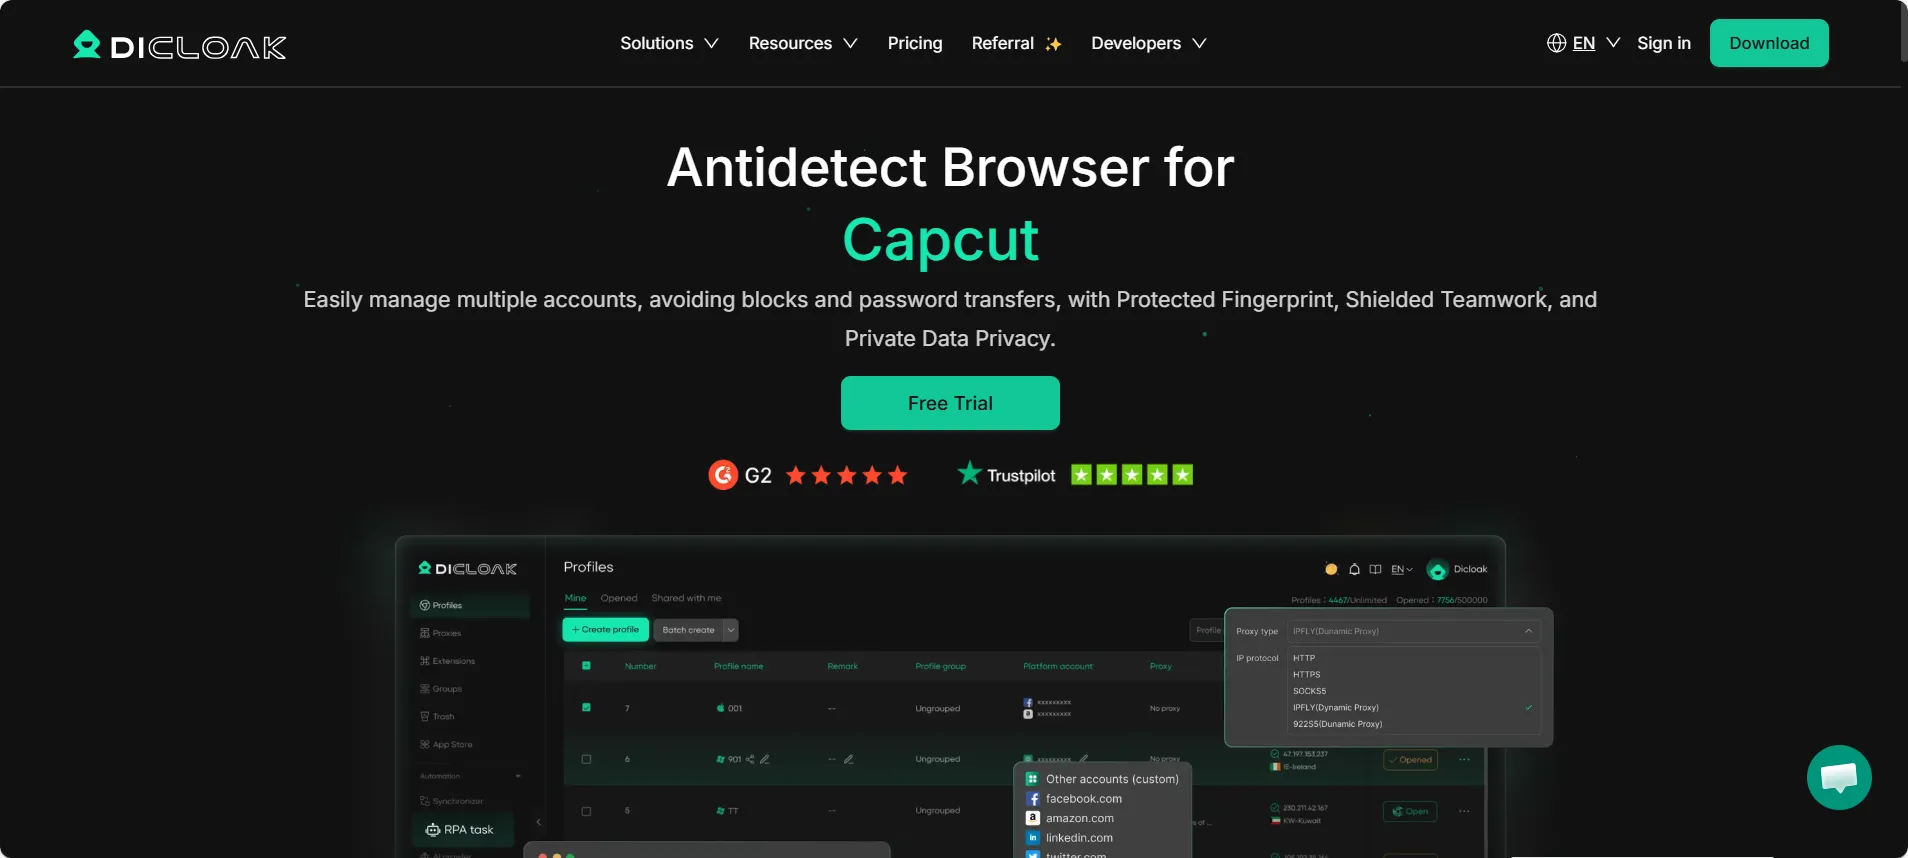The width and height of the screenshot is (1908, 858).
Task: Open the Resources dropdown in the navbar
Action: 802,43
